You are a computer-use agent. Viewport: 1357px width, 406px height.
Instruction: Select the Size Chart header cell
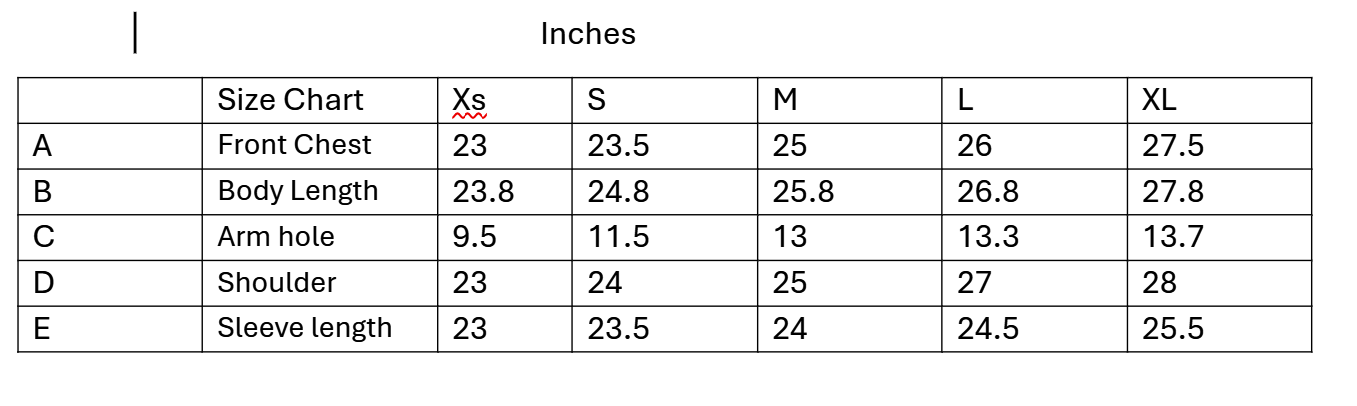320,100
